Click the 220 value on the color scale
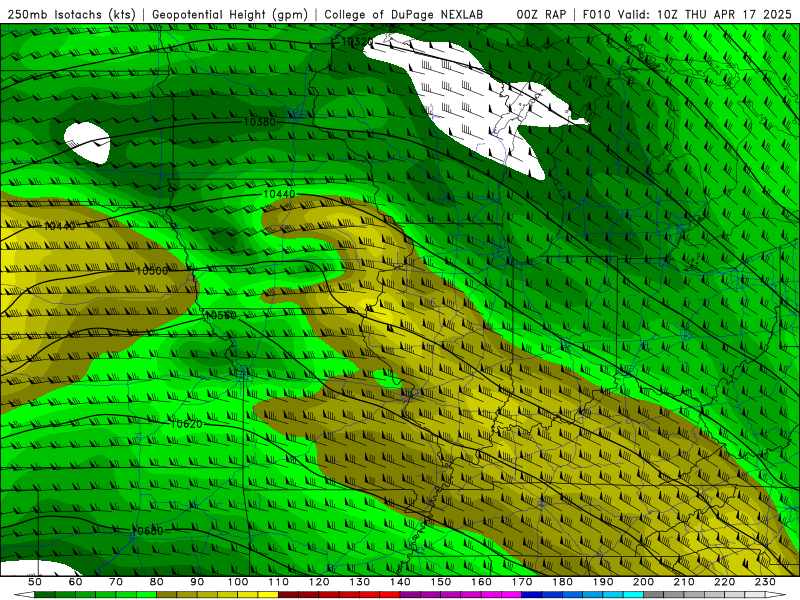Image resolution: width=800 pixels, height=600 pixels. (724, 582)
